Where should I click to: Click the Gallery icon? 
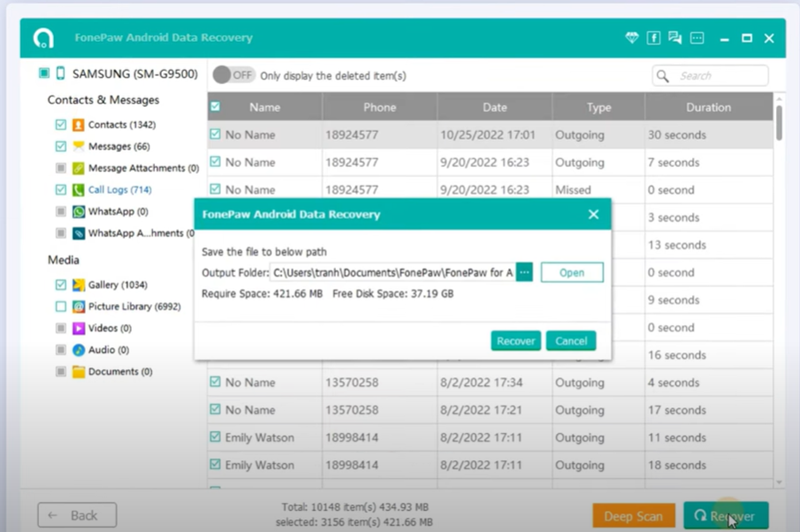[x=78, y=285]
